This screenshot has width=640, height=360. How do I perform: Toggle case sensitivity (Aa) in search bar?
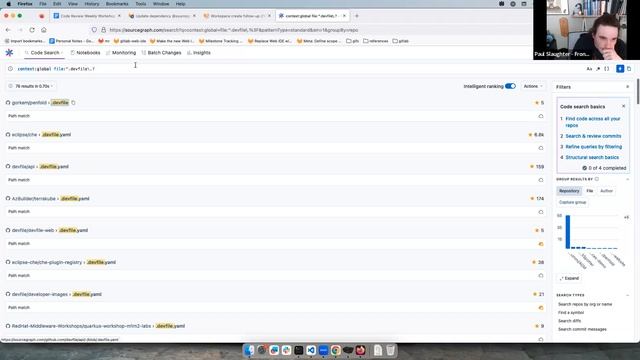coord(589,69)
